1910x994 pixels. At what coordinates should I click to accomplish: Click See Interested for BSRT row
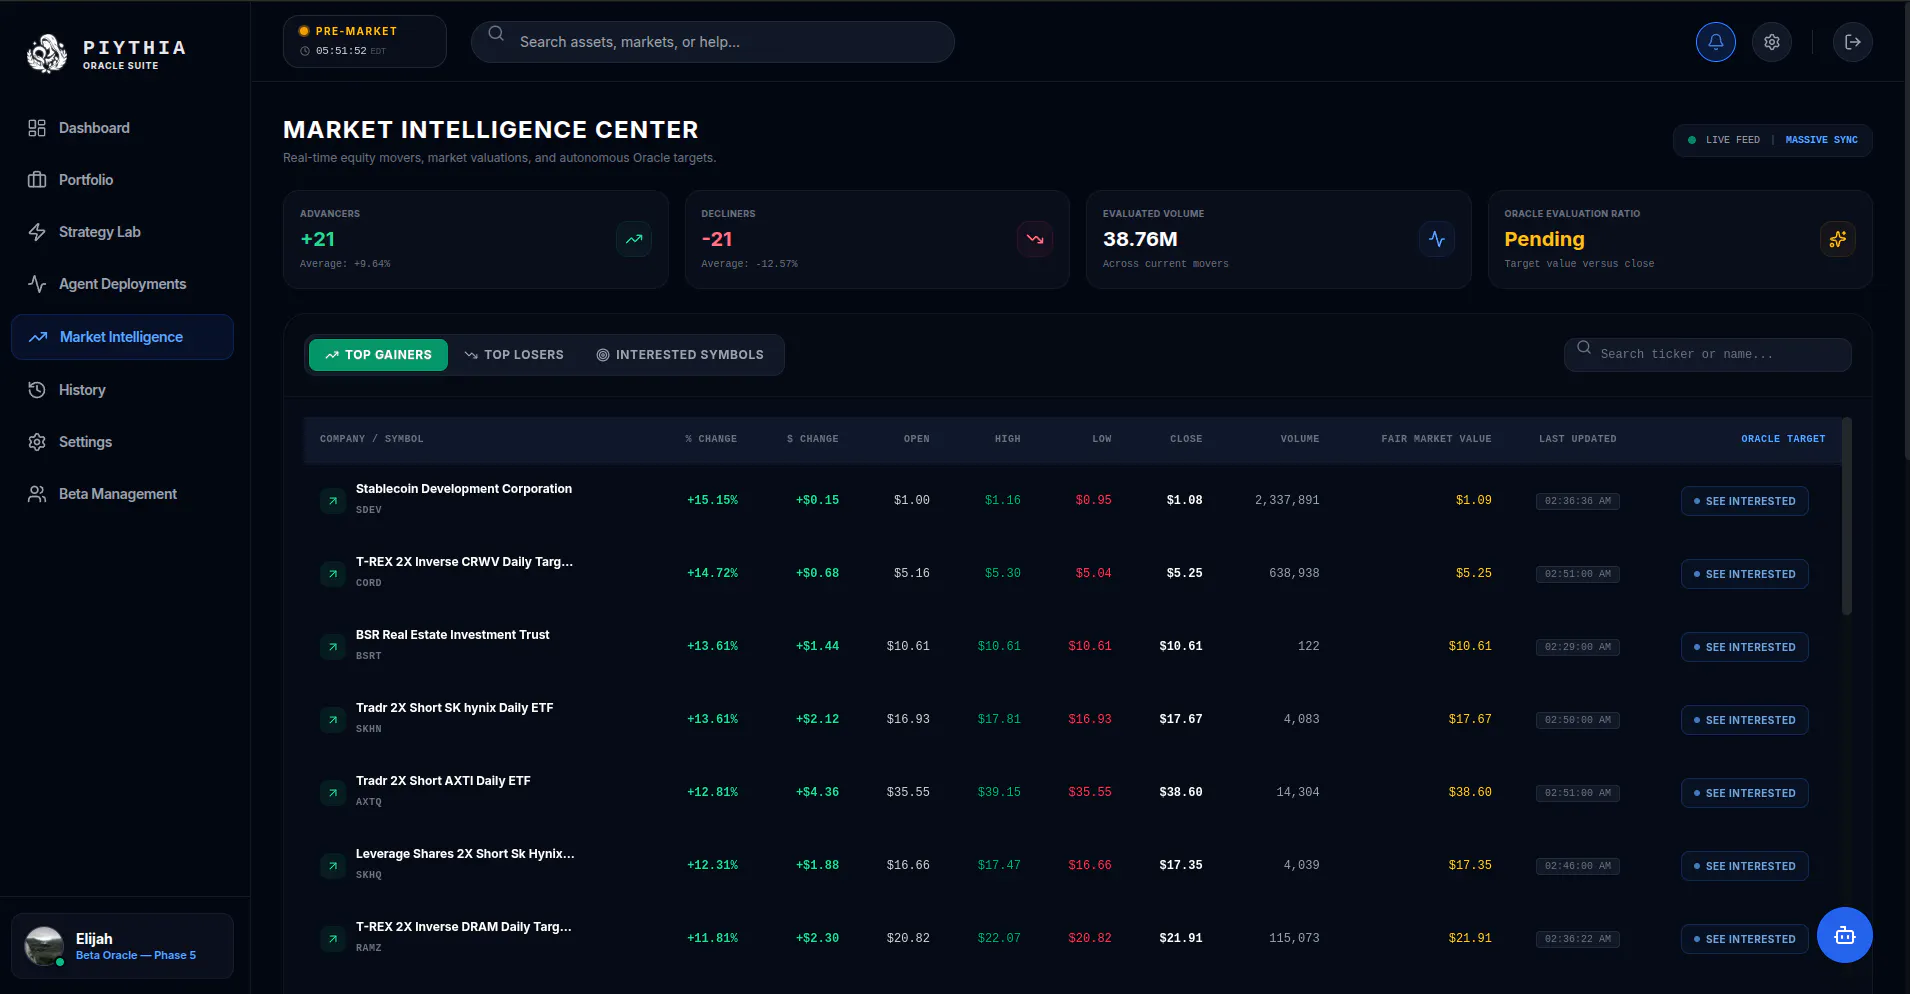1744,647
